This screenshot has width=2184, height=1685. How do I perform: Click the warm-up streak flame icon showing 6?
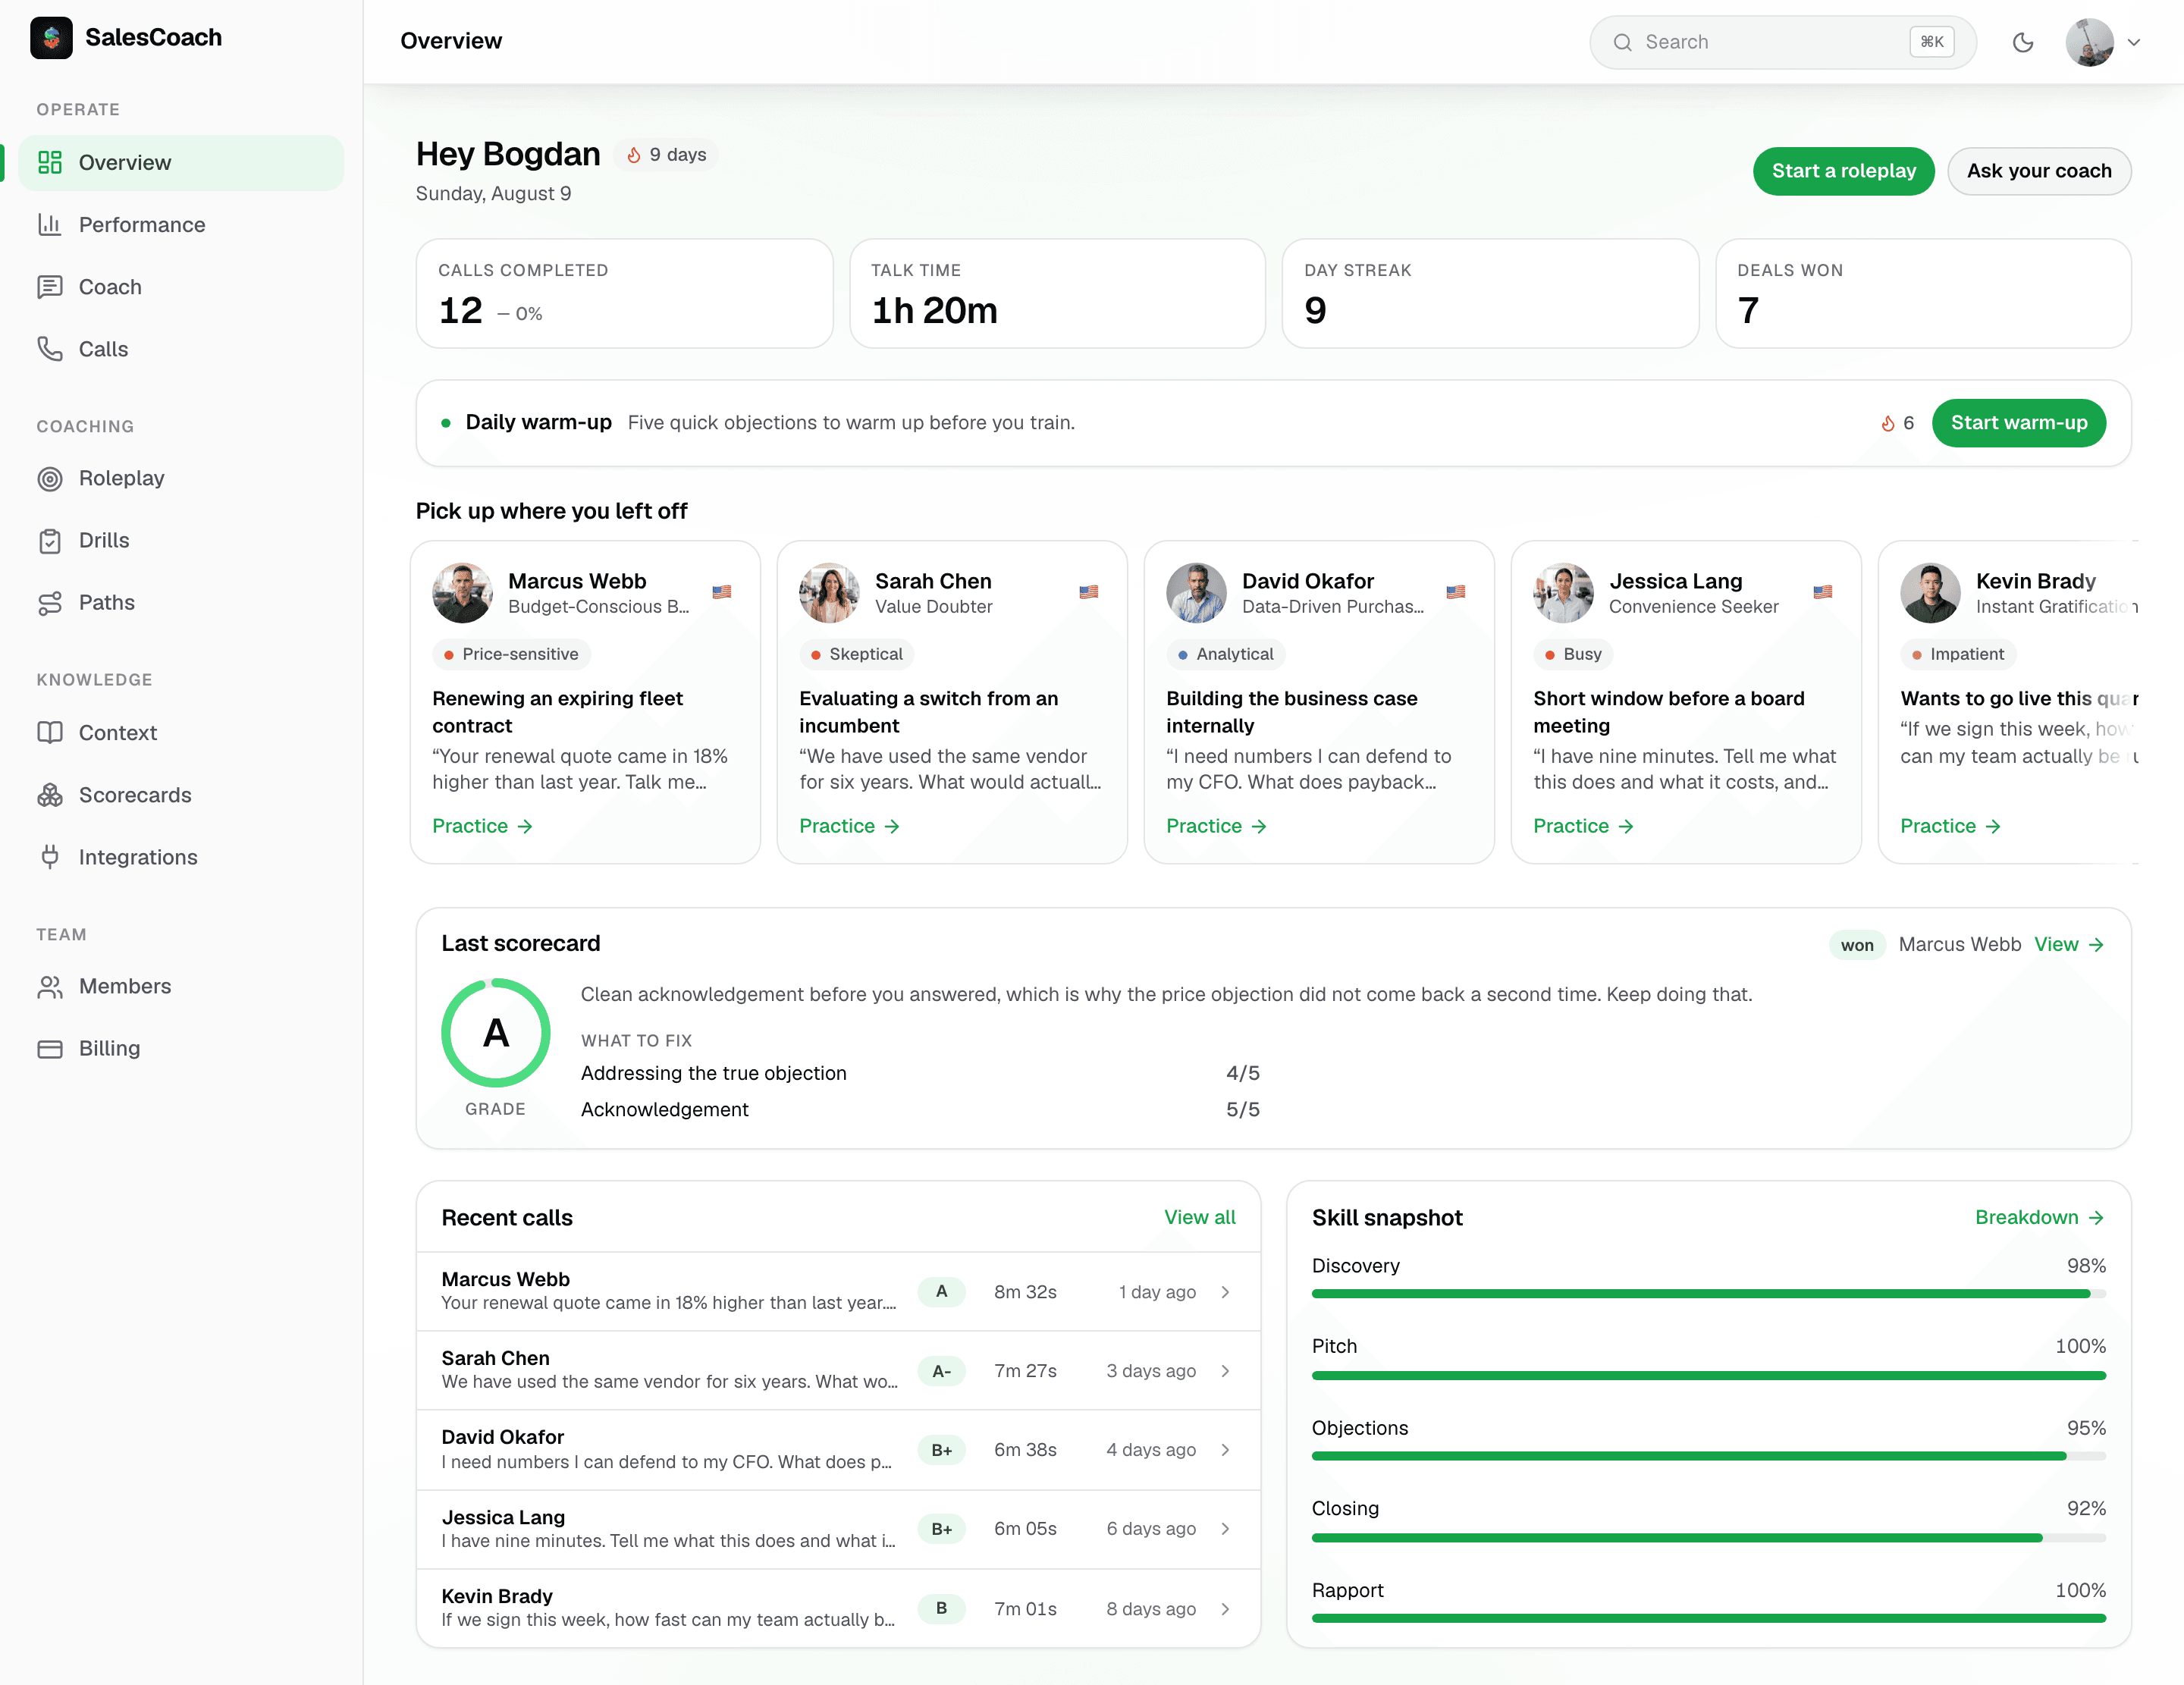[x=1888, y=423]
